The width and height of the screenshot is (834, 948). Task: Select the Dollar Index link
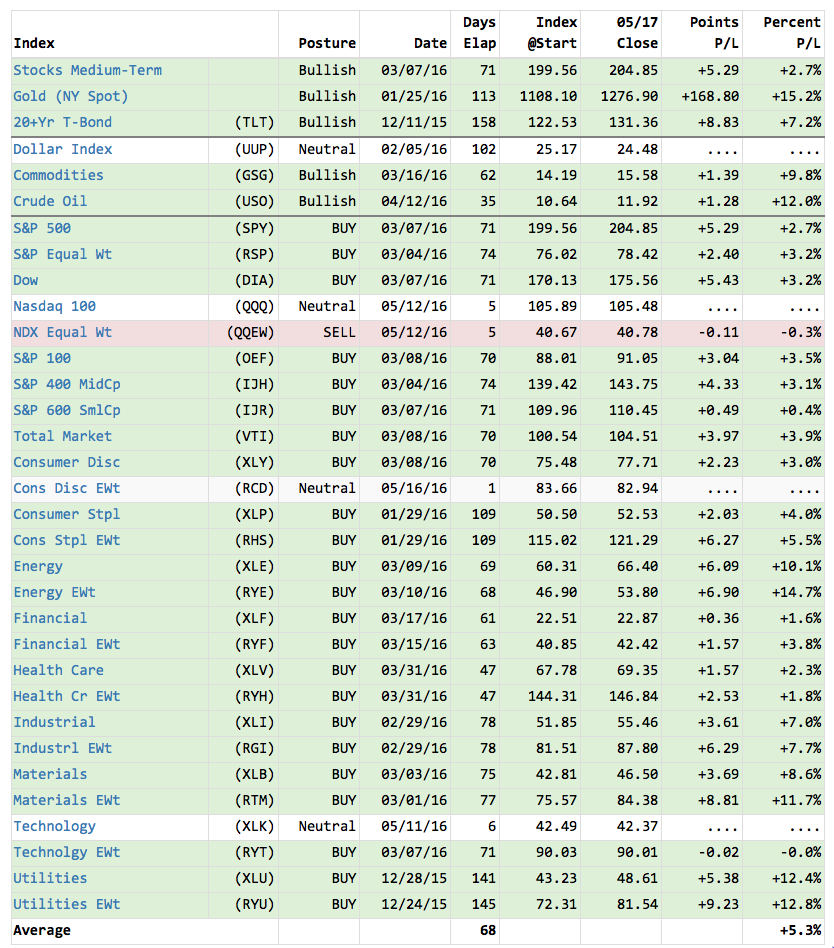pos(62,149)
